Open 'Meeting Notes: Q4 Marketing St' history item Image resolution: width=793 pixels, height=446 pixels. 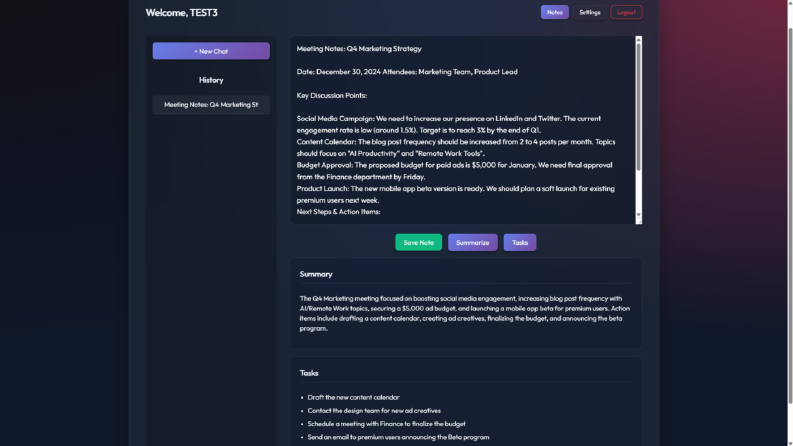pos(211,105)
